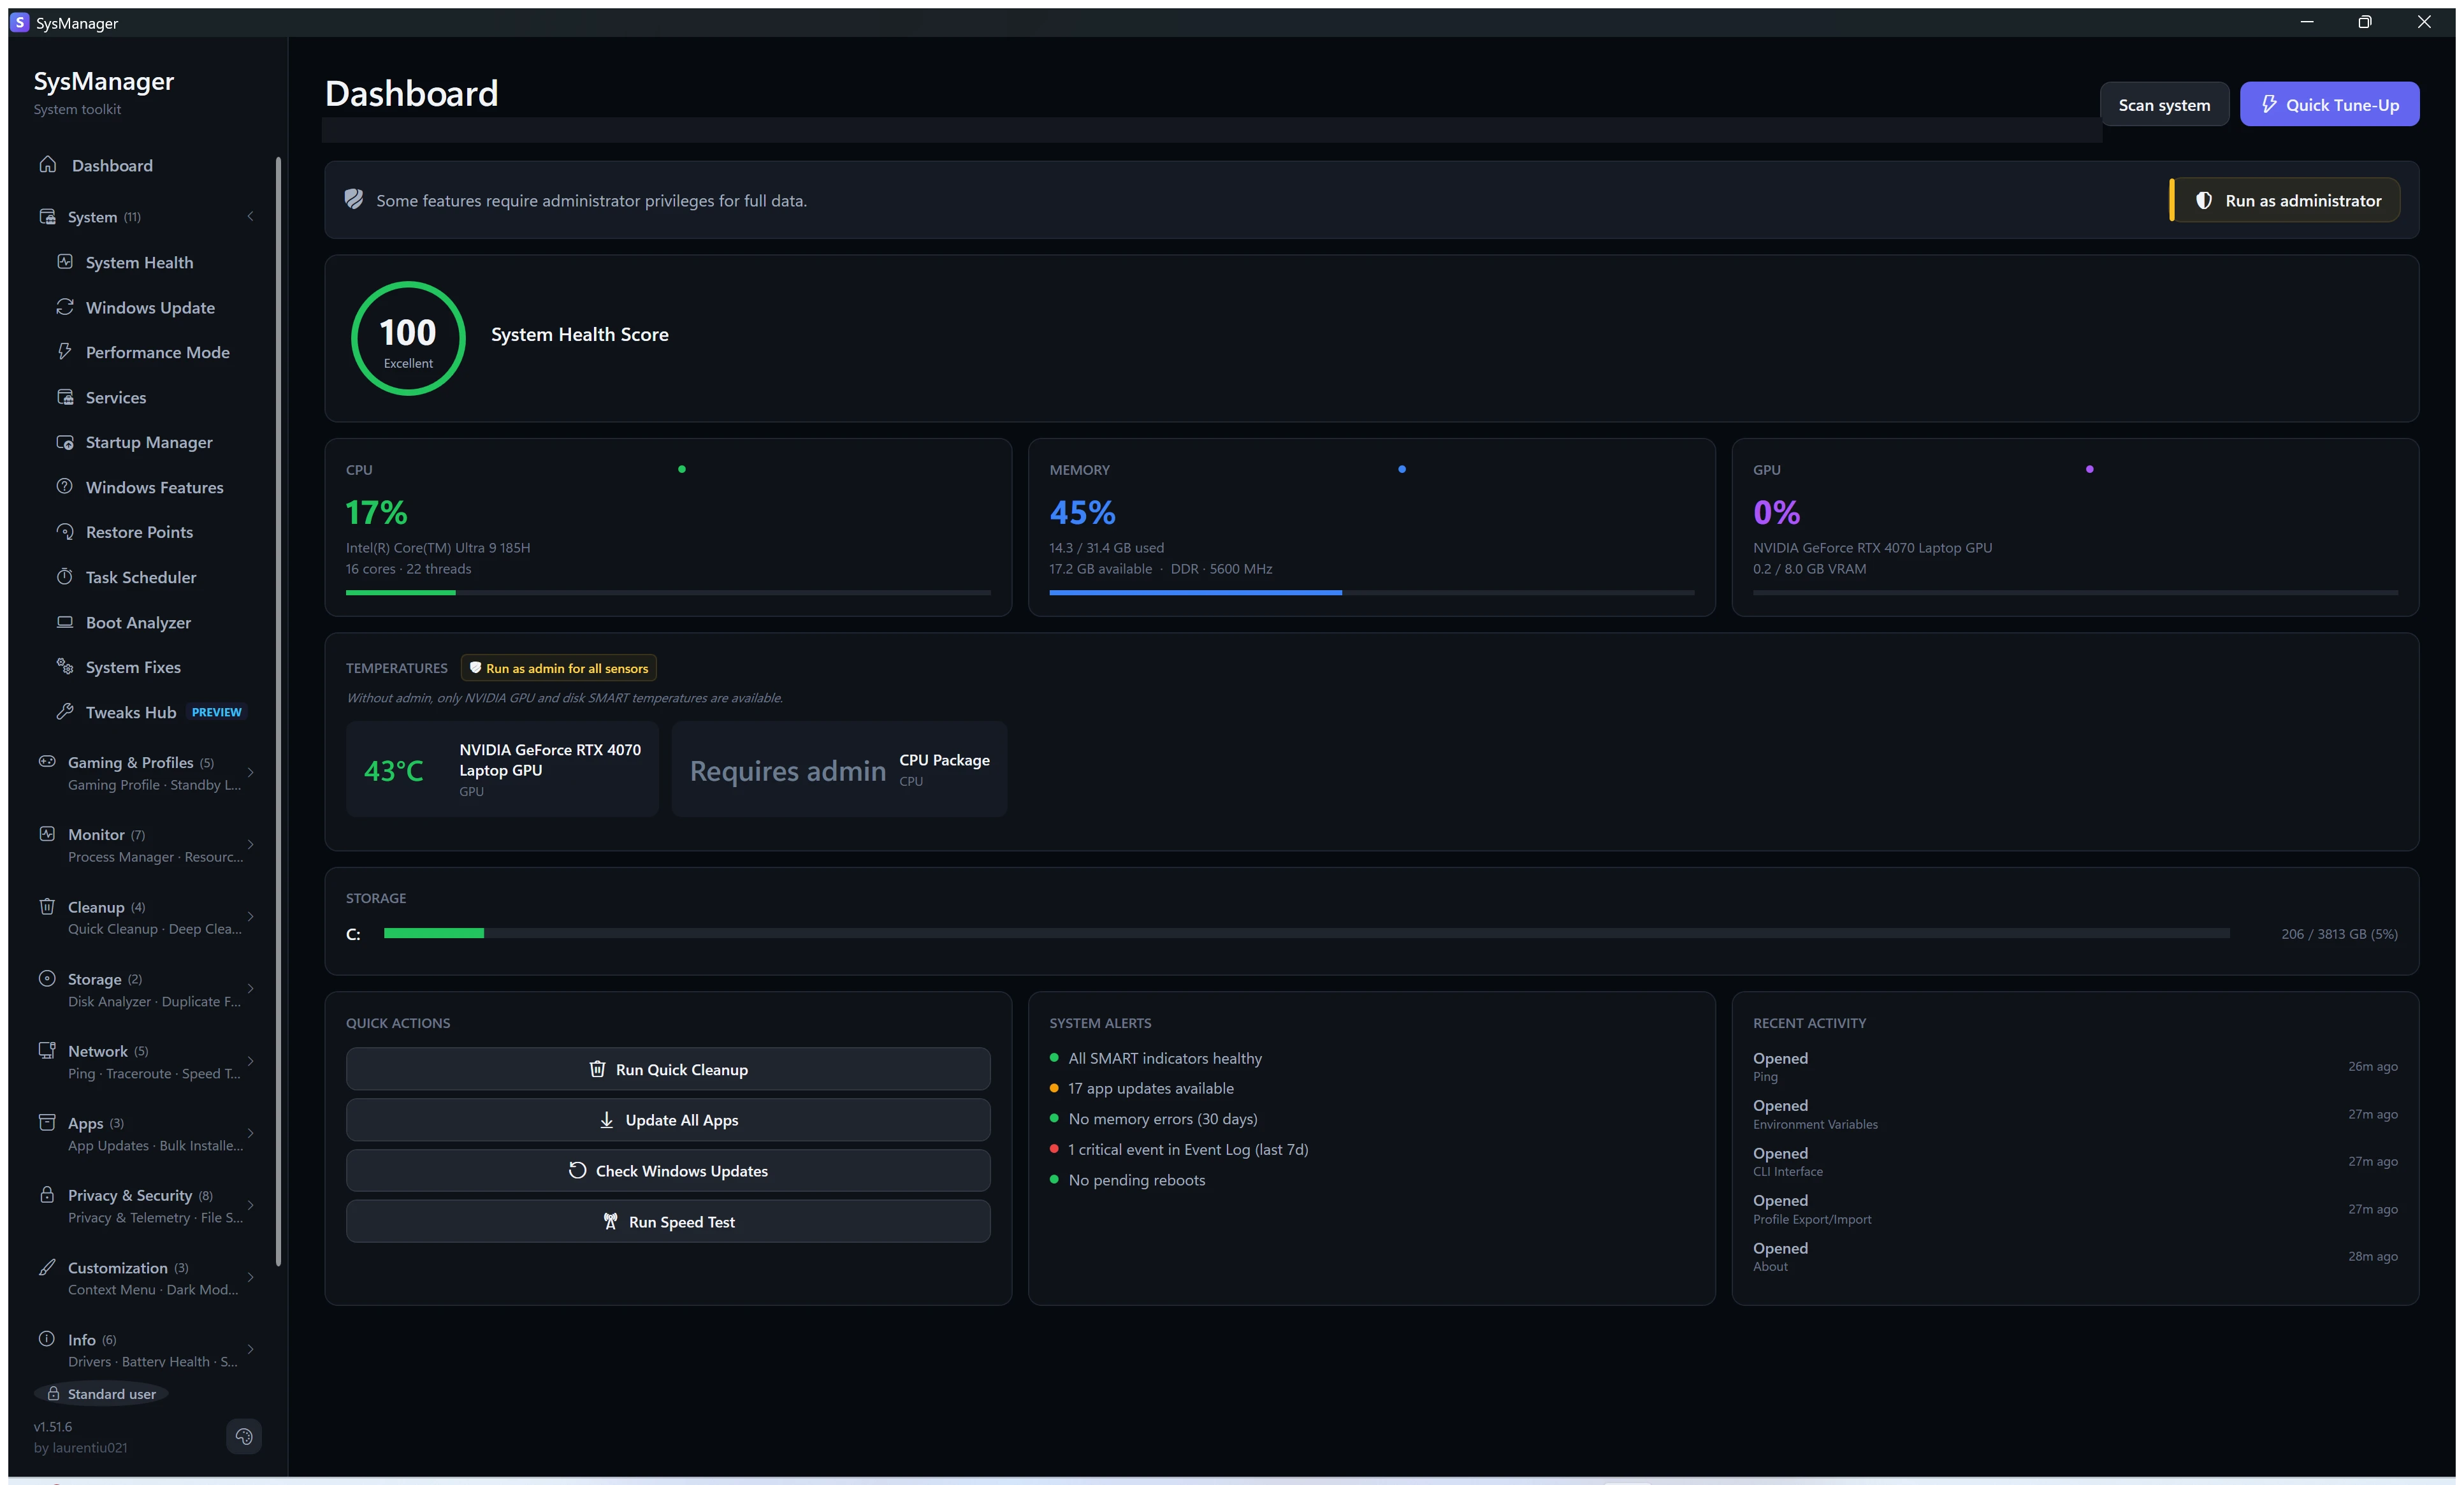Click the Tweaks Hub wrench icon
The image size is (2464, 1485).
click(65, 712)
